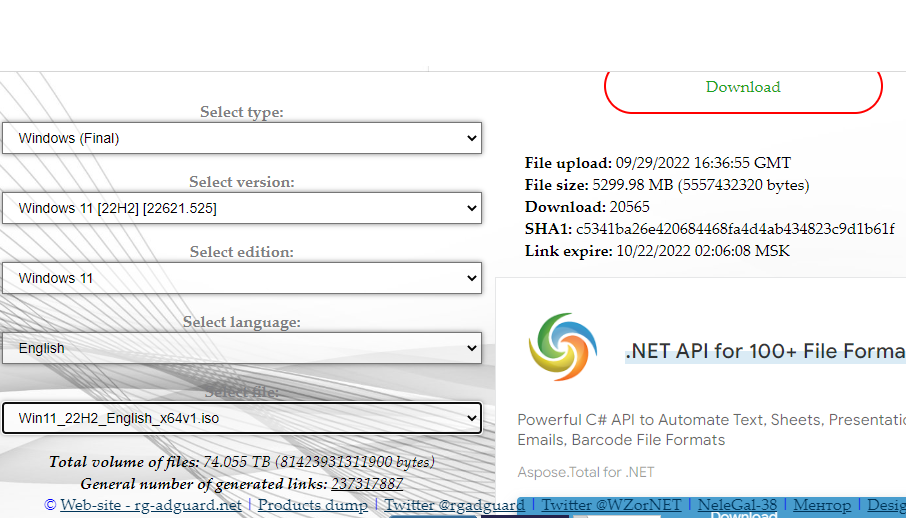This screenshot has width=906, height=518.
Task: Click the .NET API for 100+ File Formats headline
Action: [x=764, y=351]
